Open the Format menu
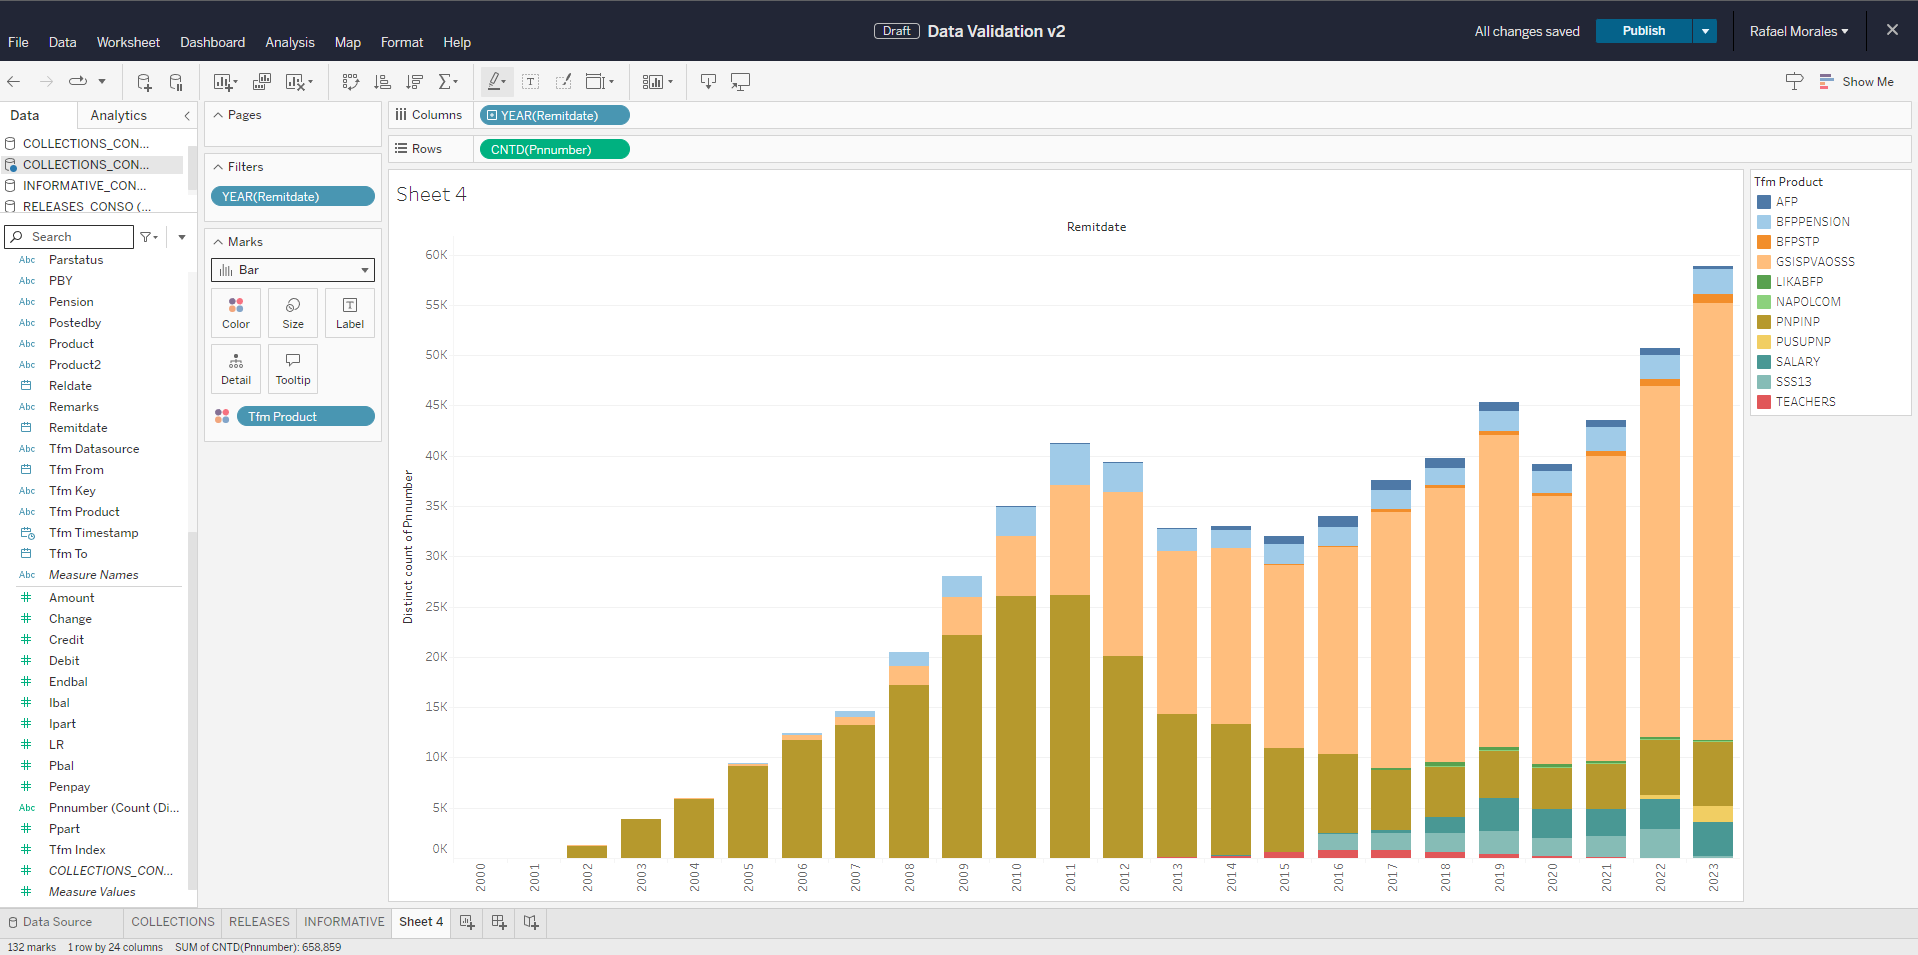The image size is (1918, 955). pos(402,42)
